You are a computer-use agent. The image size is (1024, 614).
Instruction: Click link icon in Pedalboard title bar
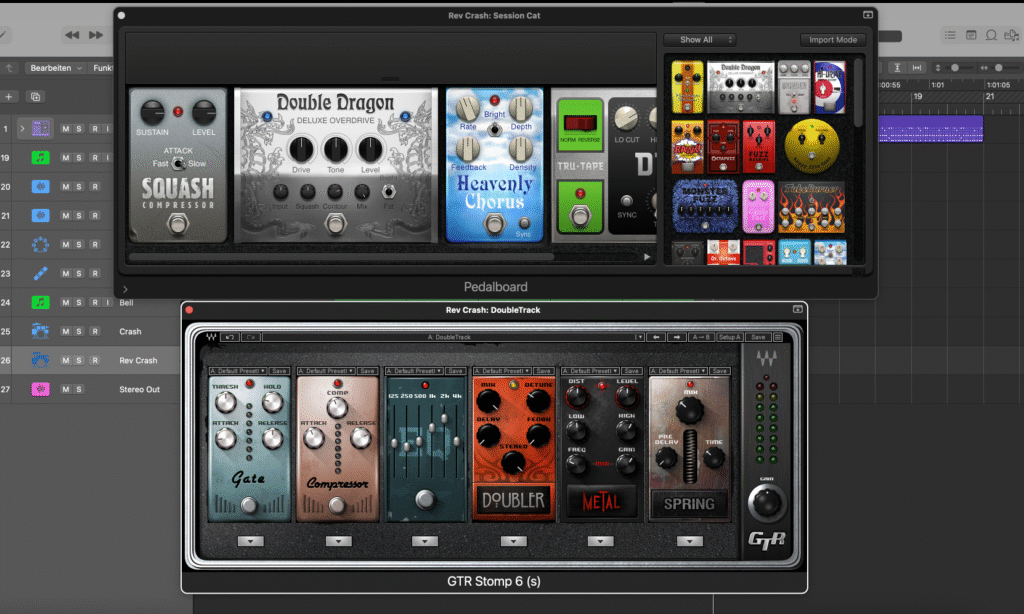pyautogui.click(x=868, y=15)
